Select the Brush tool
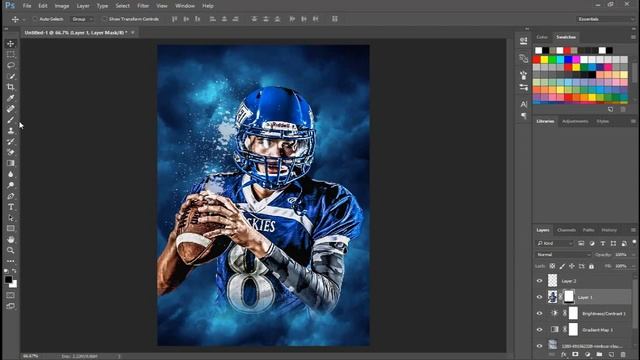This screenshot has height=360, width=640. pos(11,120)
